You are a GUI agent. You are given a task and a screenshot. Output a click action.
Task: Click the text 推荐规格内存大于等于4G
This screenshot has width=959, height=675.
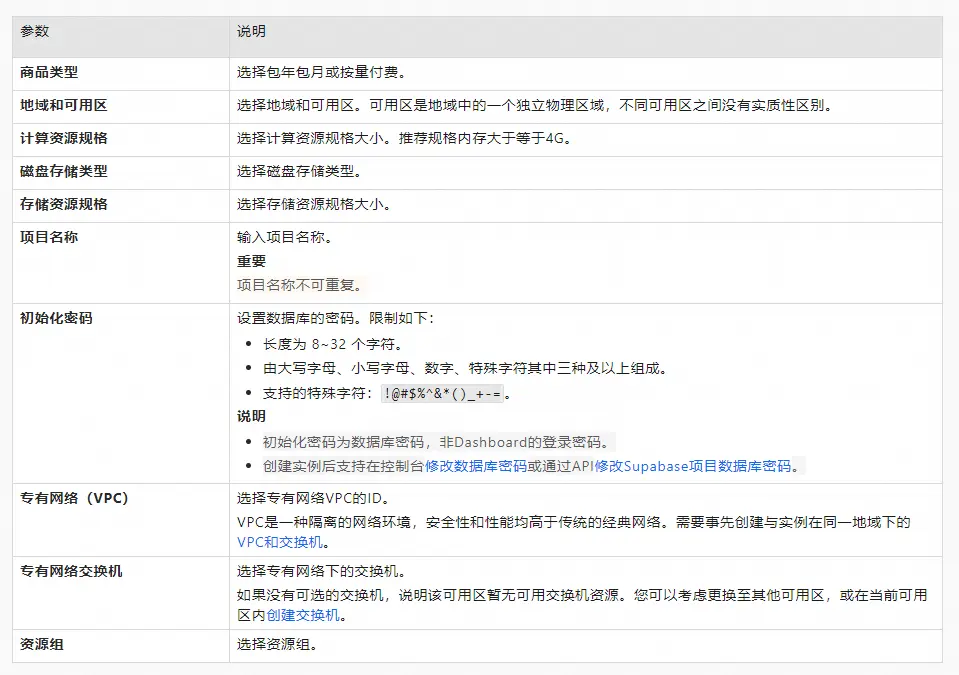click(485, 139)
